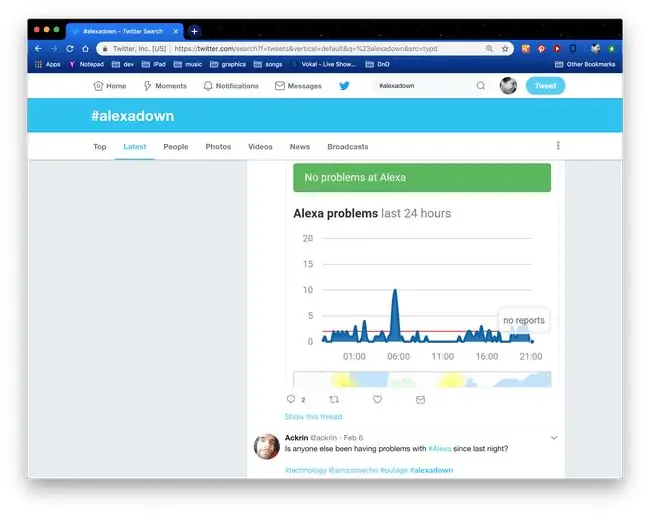Image resolution: width=650 pixels, height=515 pixels.
Task: Open the Feb 6 tweet timestamp
Action: pyautogui.click(x=353, y=437)
